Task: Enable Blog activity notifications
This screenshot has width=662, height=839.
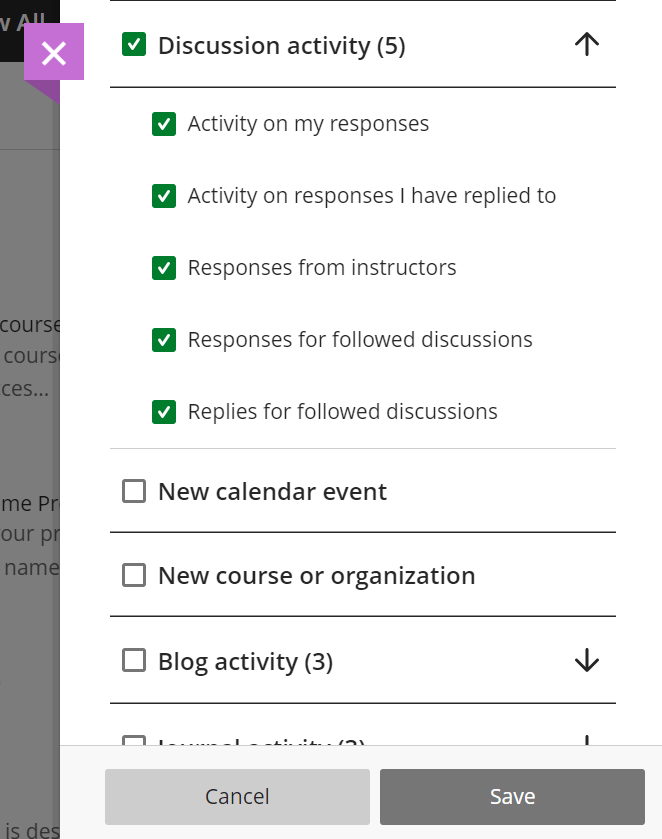Action: click(134, 661)
